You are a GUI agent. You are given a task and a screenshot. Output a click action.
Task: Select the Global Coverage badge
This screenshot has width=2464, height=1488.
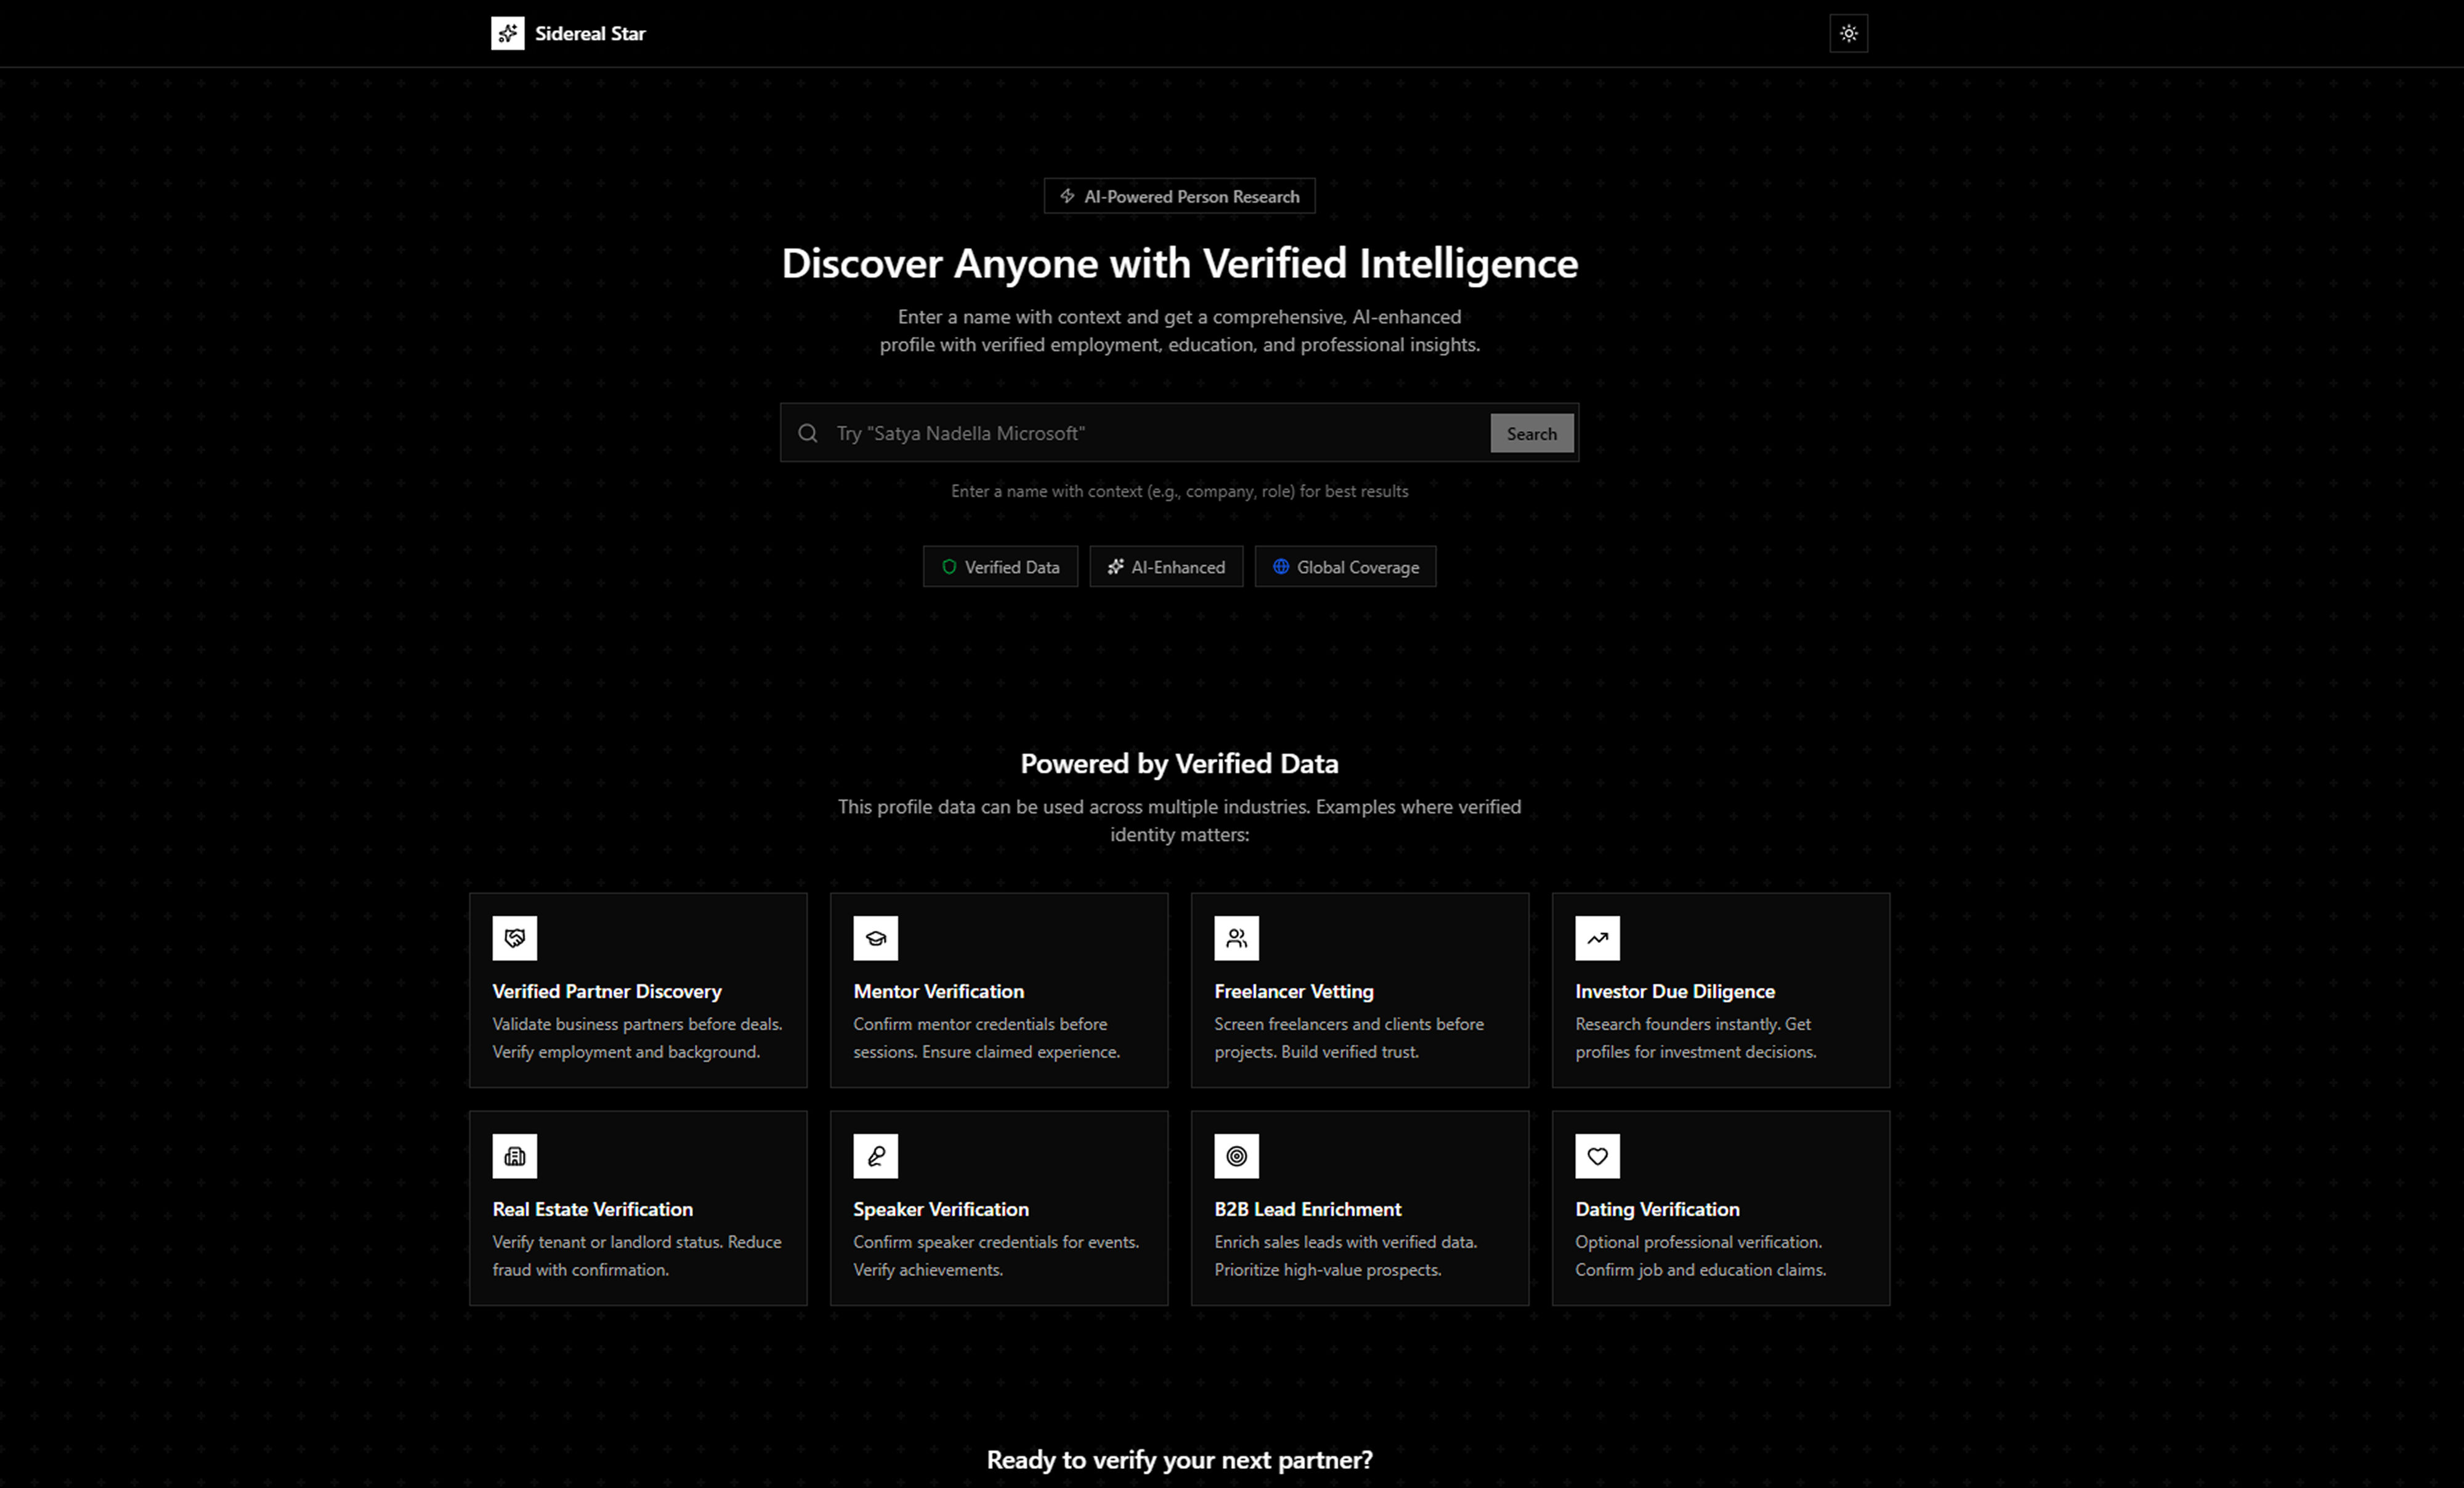pos(1345,567)
